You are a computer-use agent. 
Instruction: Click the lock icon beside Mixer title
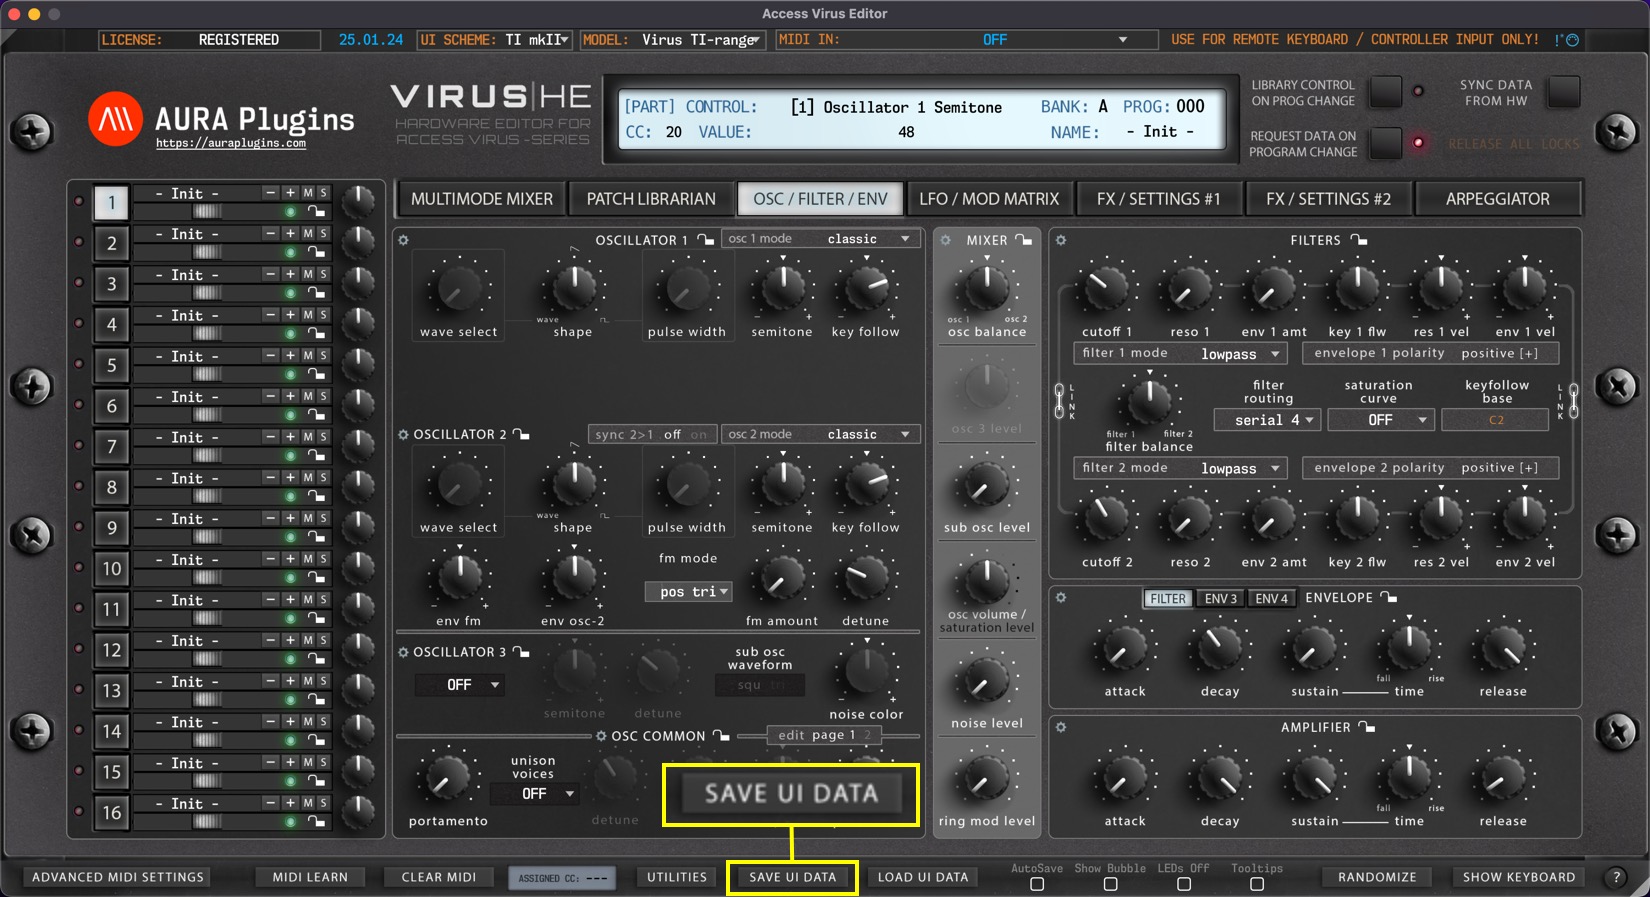tap(1023, 240)
